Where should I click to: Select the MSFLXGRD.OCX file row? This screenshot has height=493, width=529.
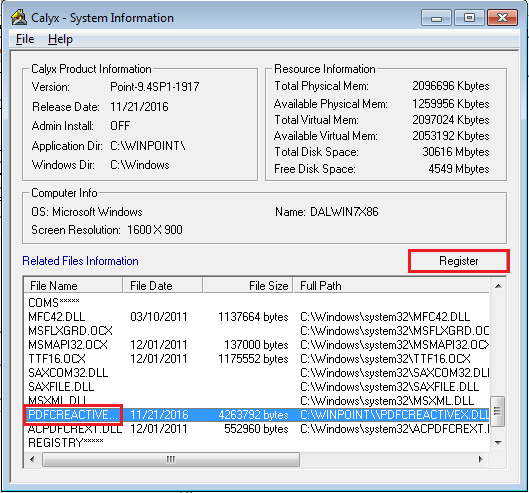coord(256,331)
